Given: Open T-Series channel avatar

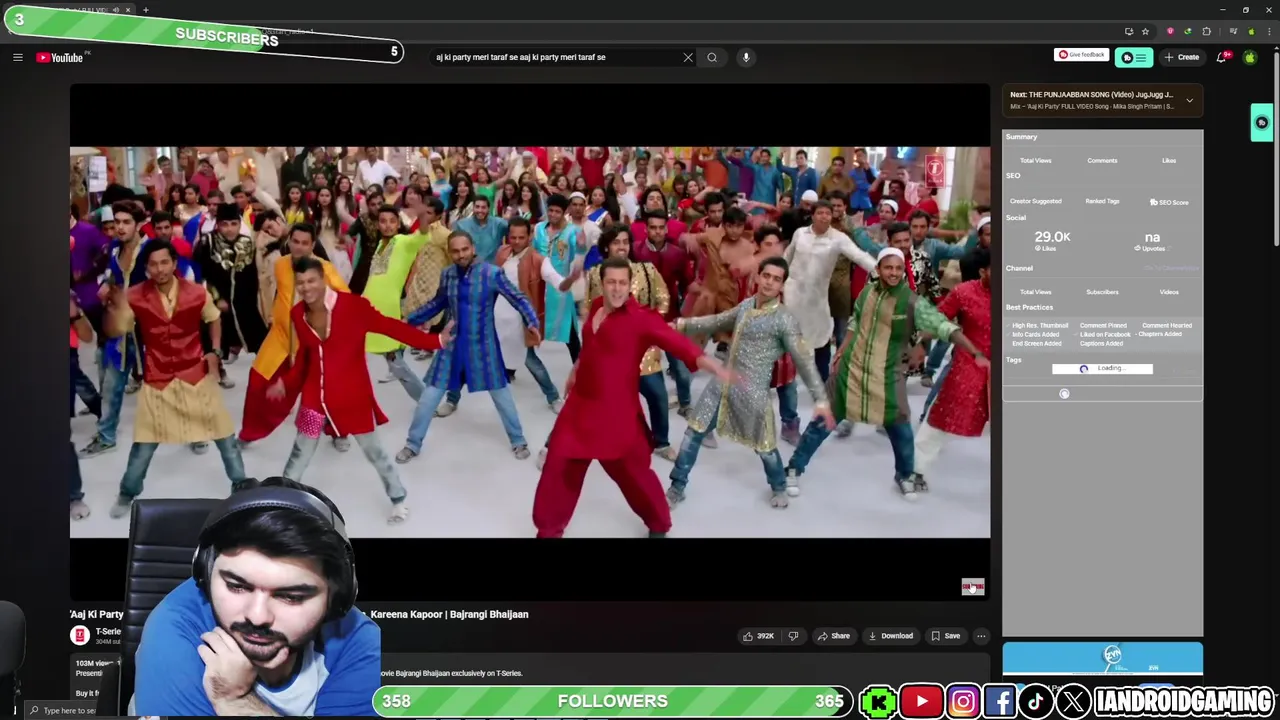Looking at the screenshot, I should point(79,634).
